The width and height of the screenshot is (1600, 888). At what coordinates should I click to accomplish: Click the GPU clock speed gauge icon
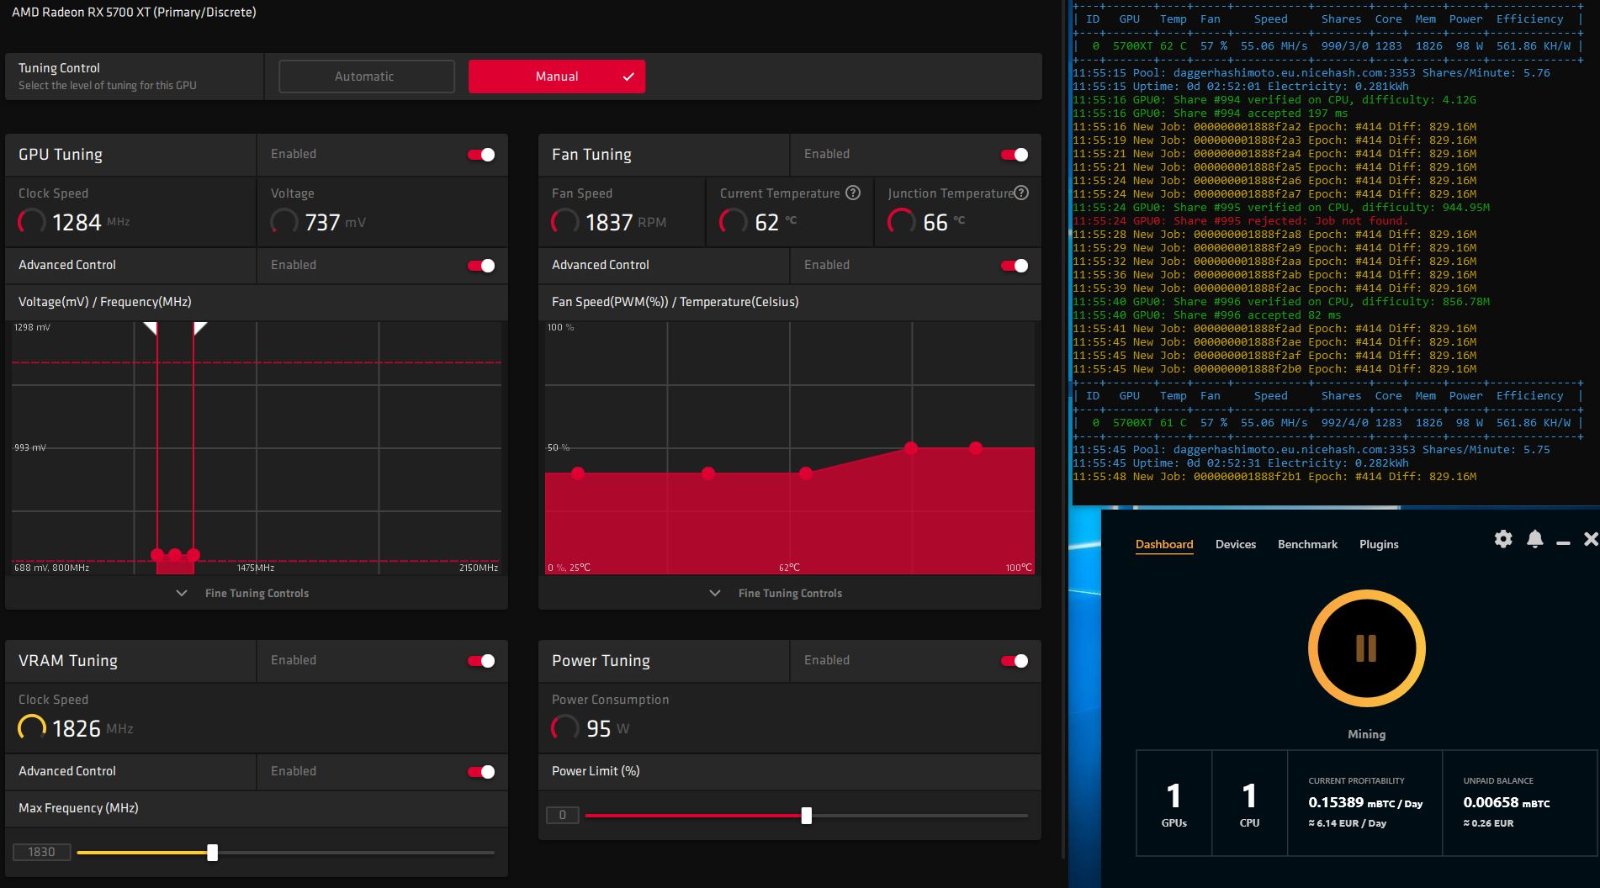coord(32,221)
